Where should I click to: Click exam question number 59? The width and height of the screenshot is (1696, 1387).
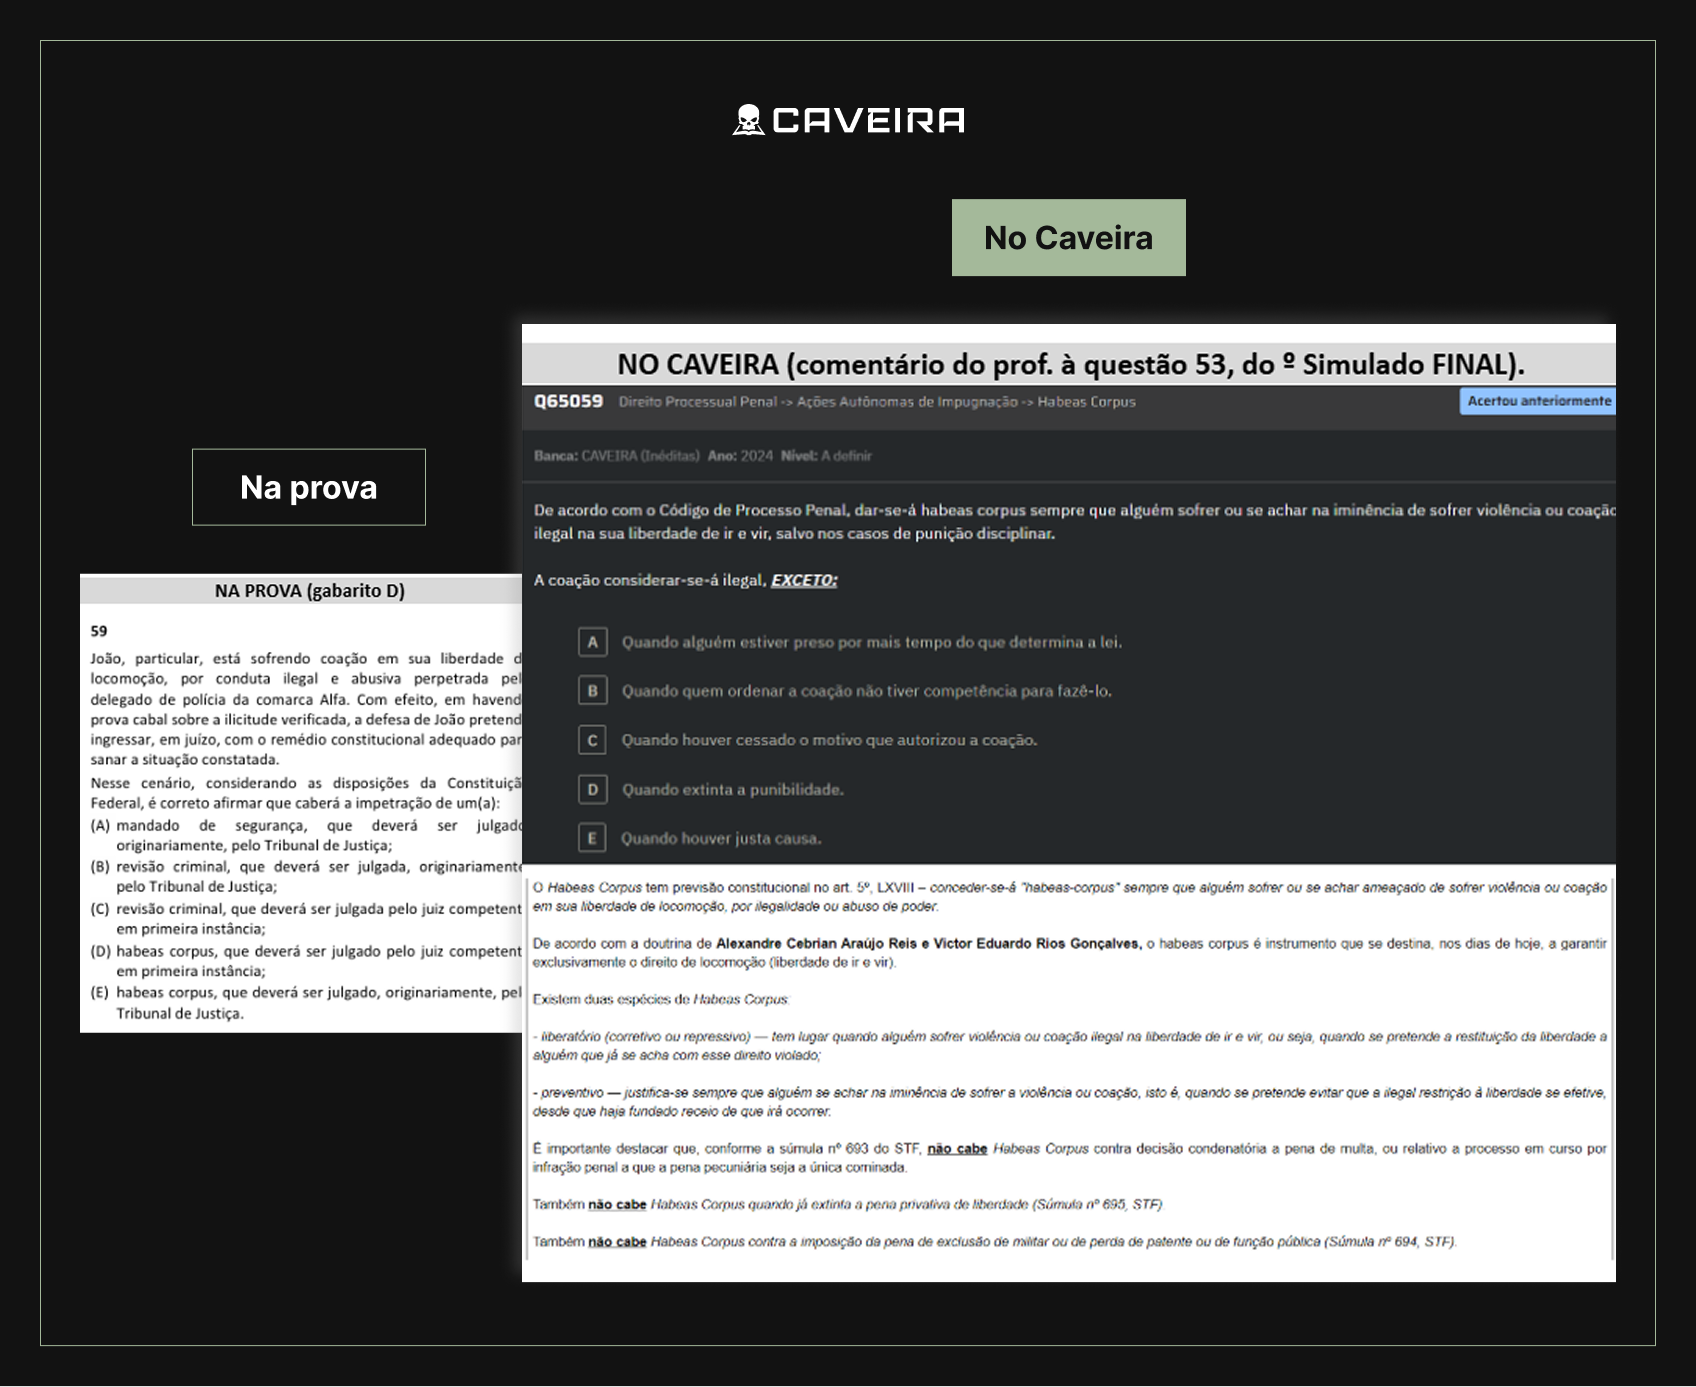pos(99,631)
